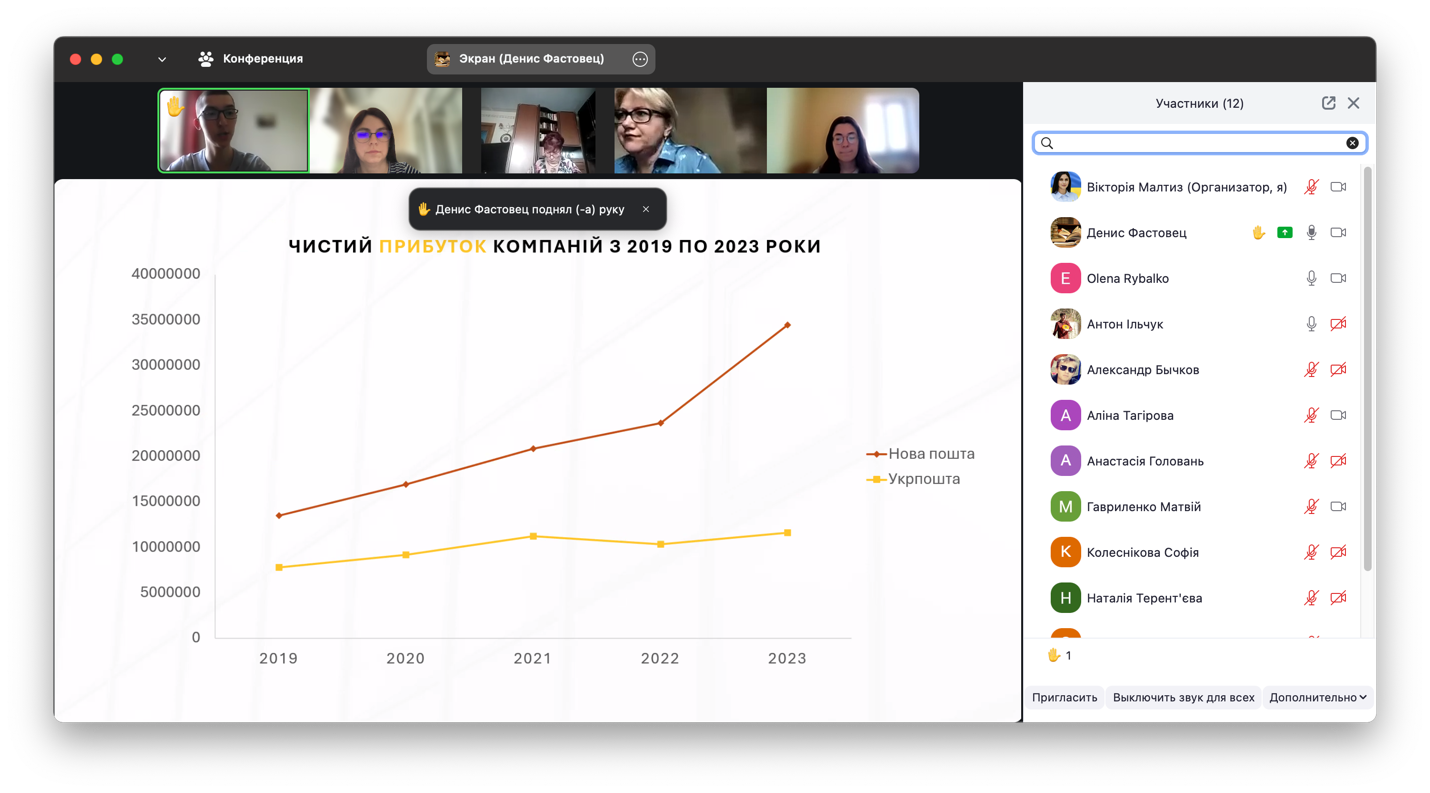The height and width of the screenshot is (793, 1430).
Task: Click the participants list scrollbar
Action: pos(1367,370)
